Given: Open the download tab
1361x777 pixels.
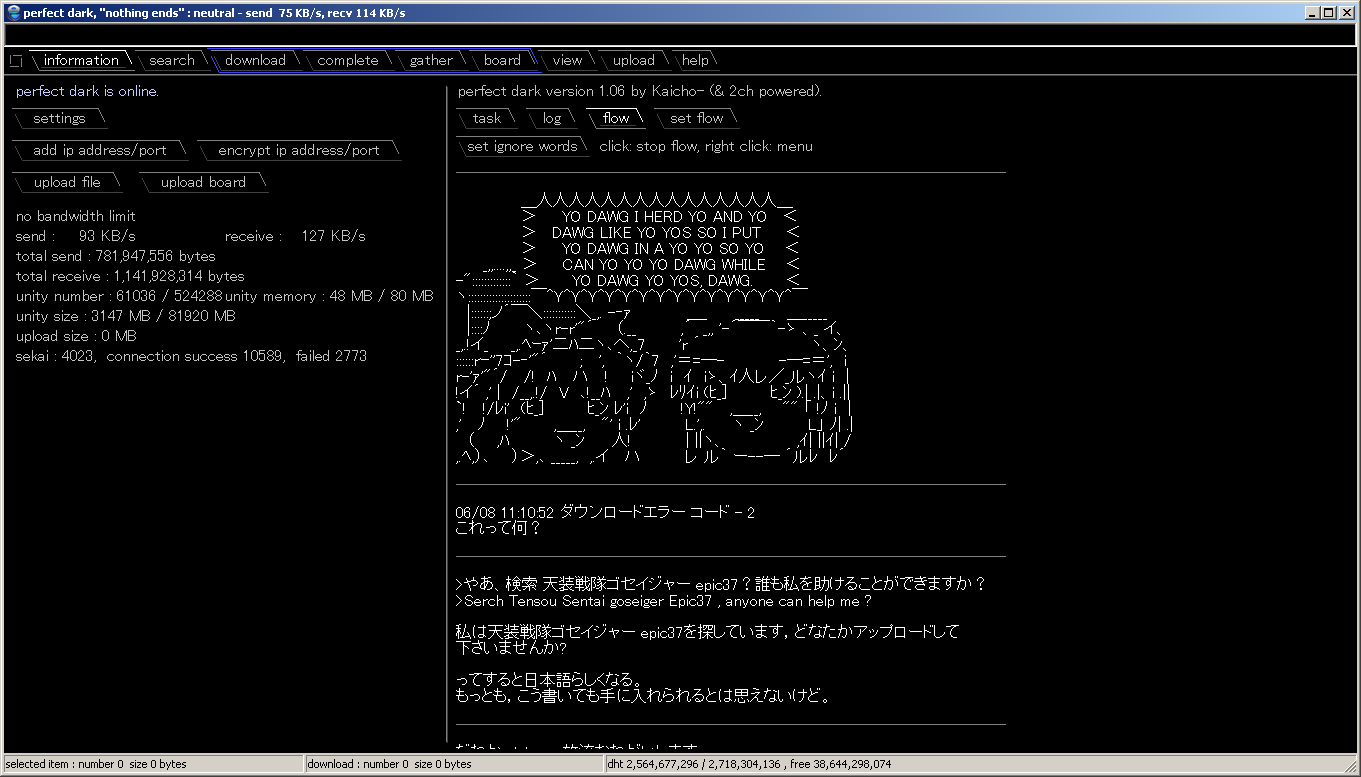Looking at the screenshot, I should click(x=255, y=60).
